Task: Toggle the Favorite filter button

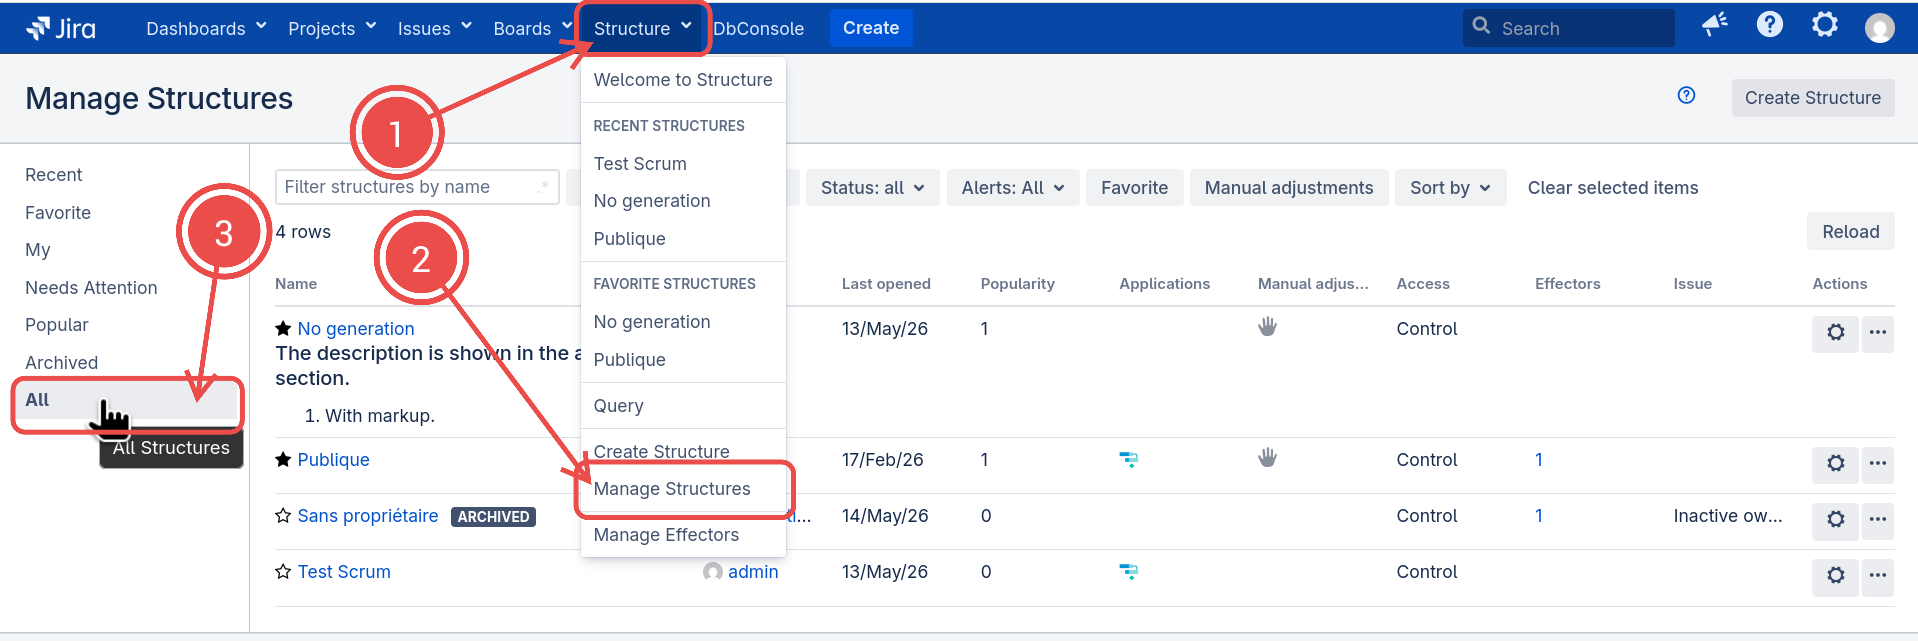Action: 1134,188
